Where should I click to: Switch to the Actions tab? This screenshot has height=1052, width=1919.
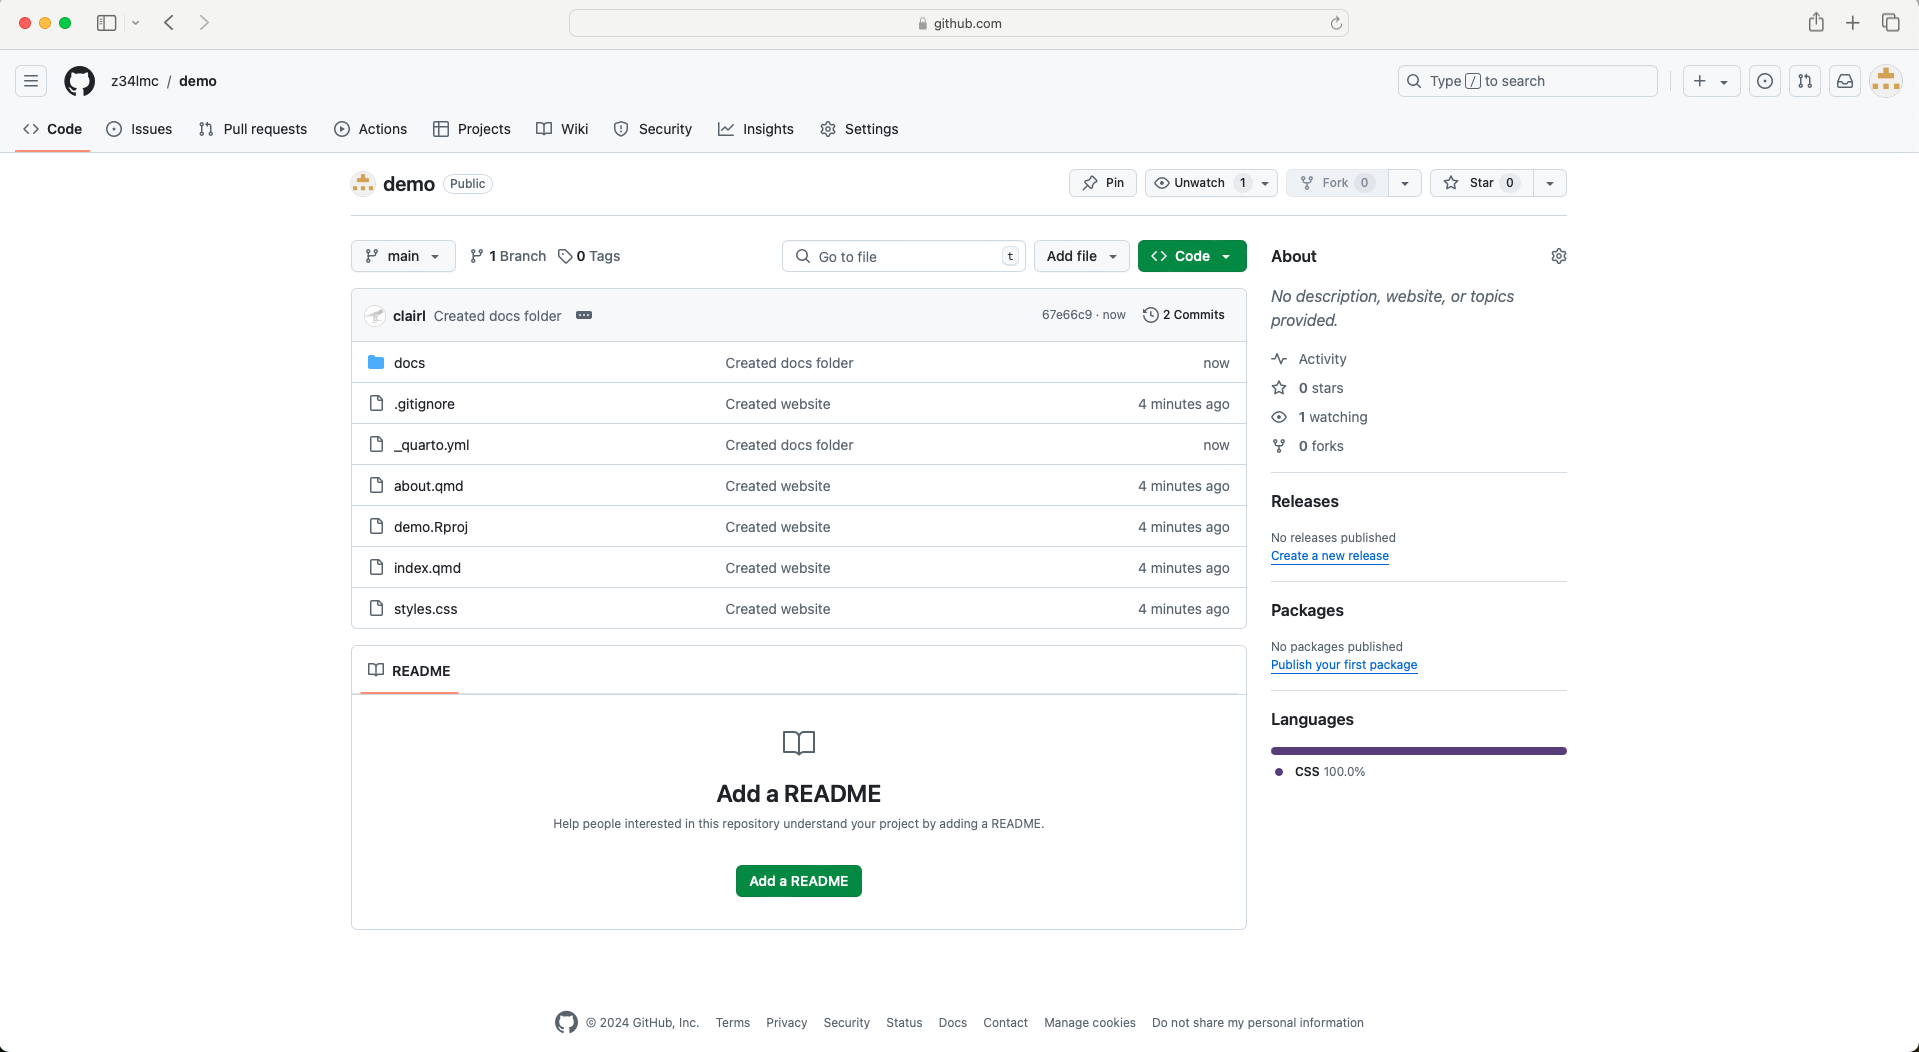pyautogui.click(x=370, y=129)
